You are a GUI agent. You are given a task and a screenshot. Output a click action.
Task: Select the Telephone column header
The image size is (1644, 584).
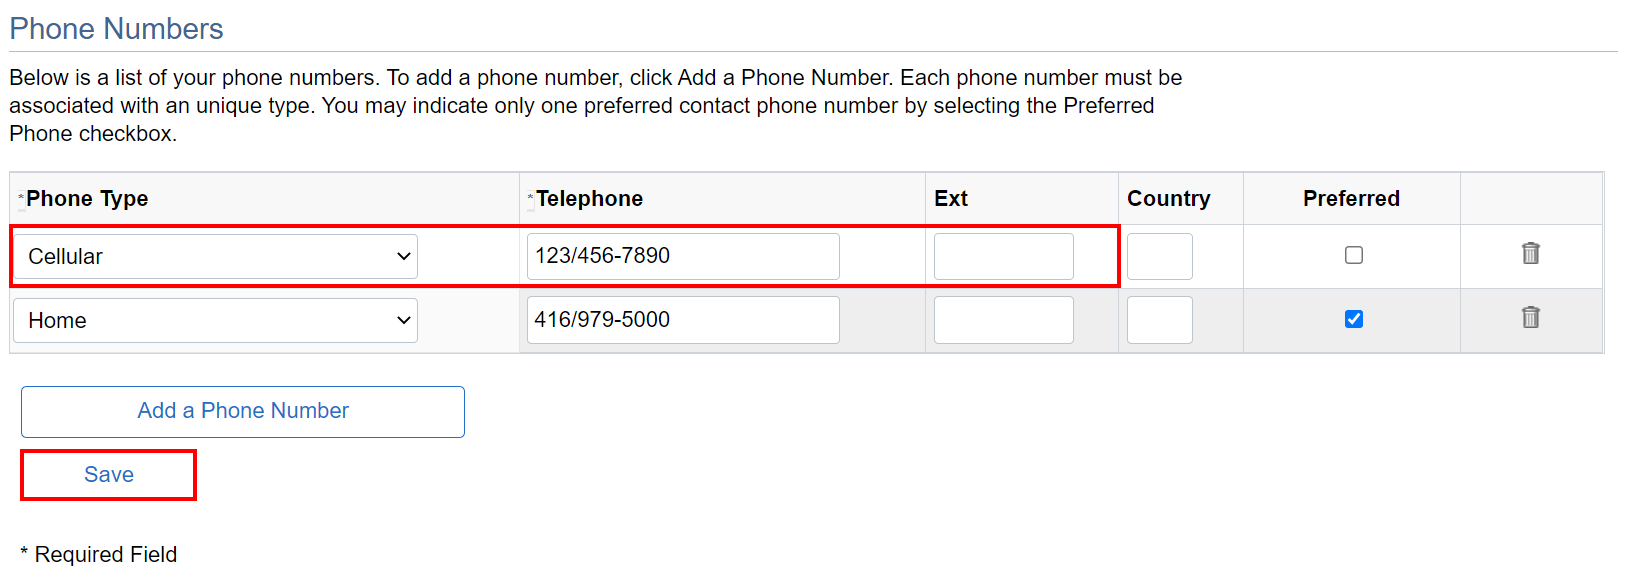[x=589, y=198]
